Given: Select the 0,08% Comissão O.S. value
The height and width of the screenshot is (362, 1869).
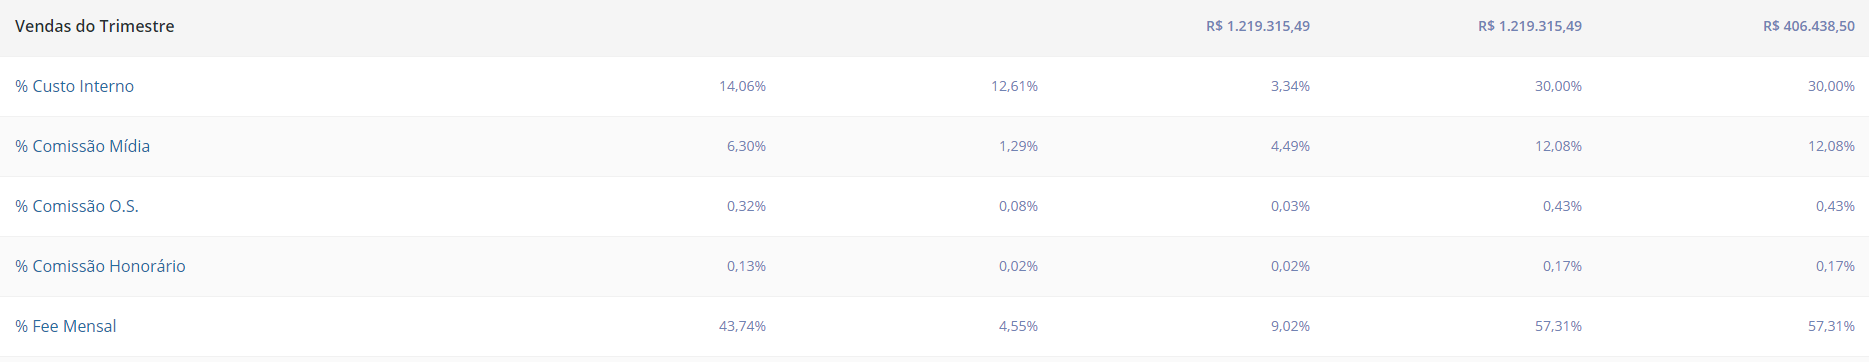Looking at the screenshot, I should coord(1018,206).
